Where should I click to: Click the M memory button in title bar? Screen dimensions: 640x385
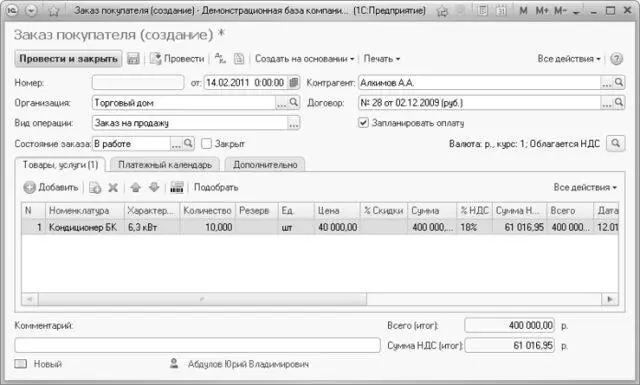coord(523,11)
